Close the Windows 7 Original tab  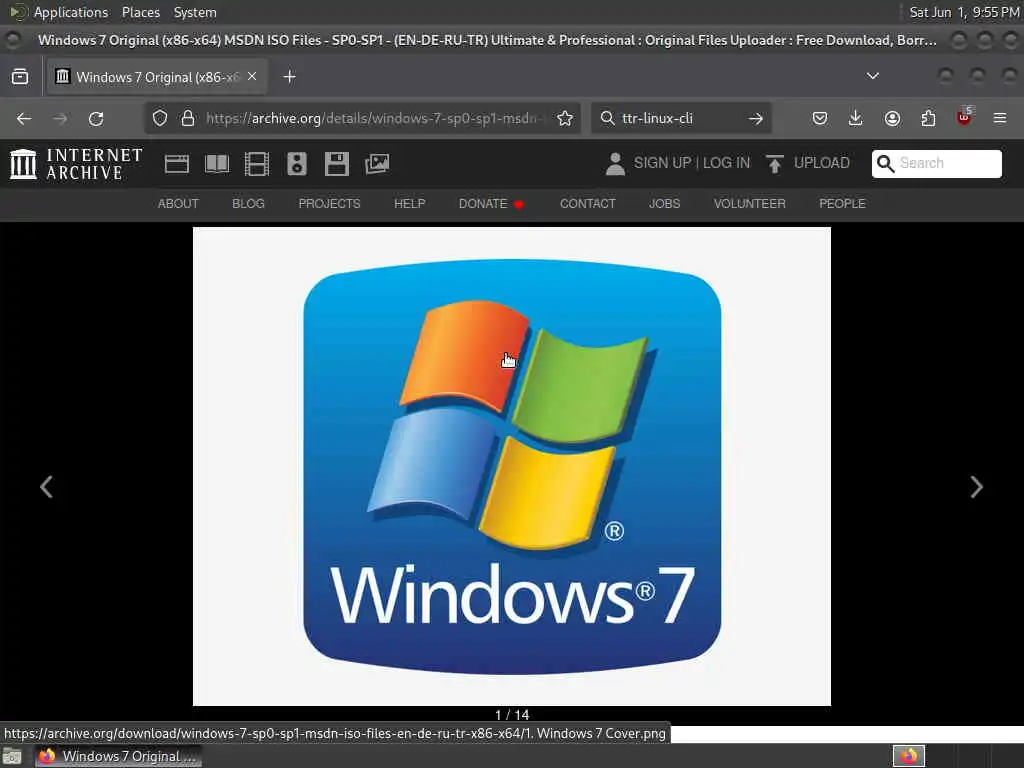point(252,76)
